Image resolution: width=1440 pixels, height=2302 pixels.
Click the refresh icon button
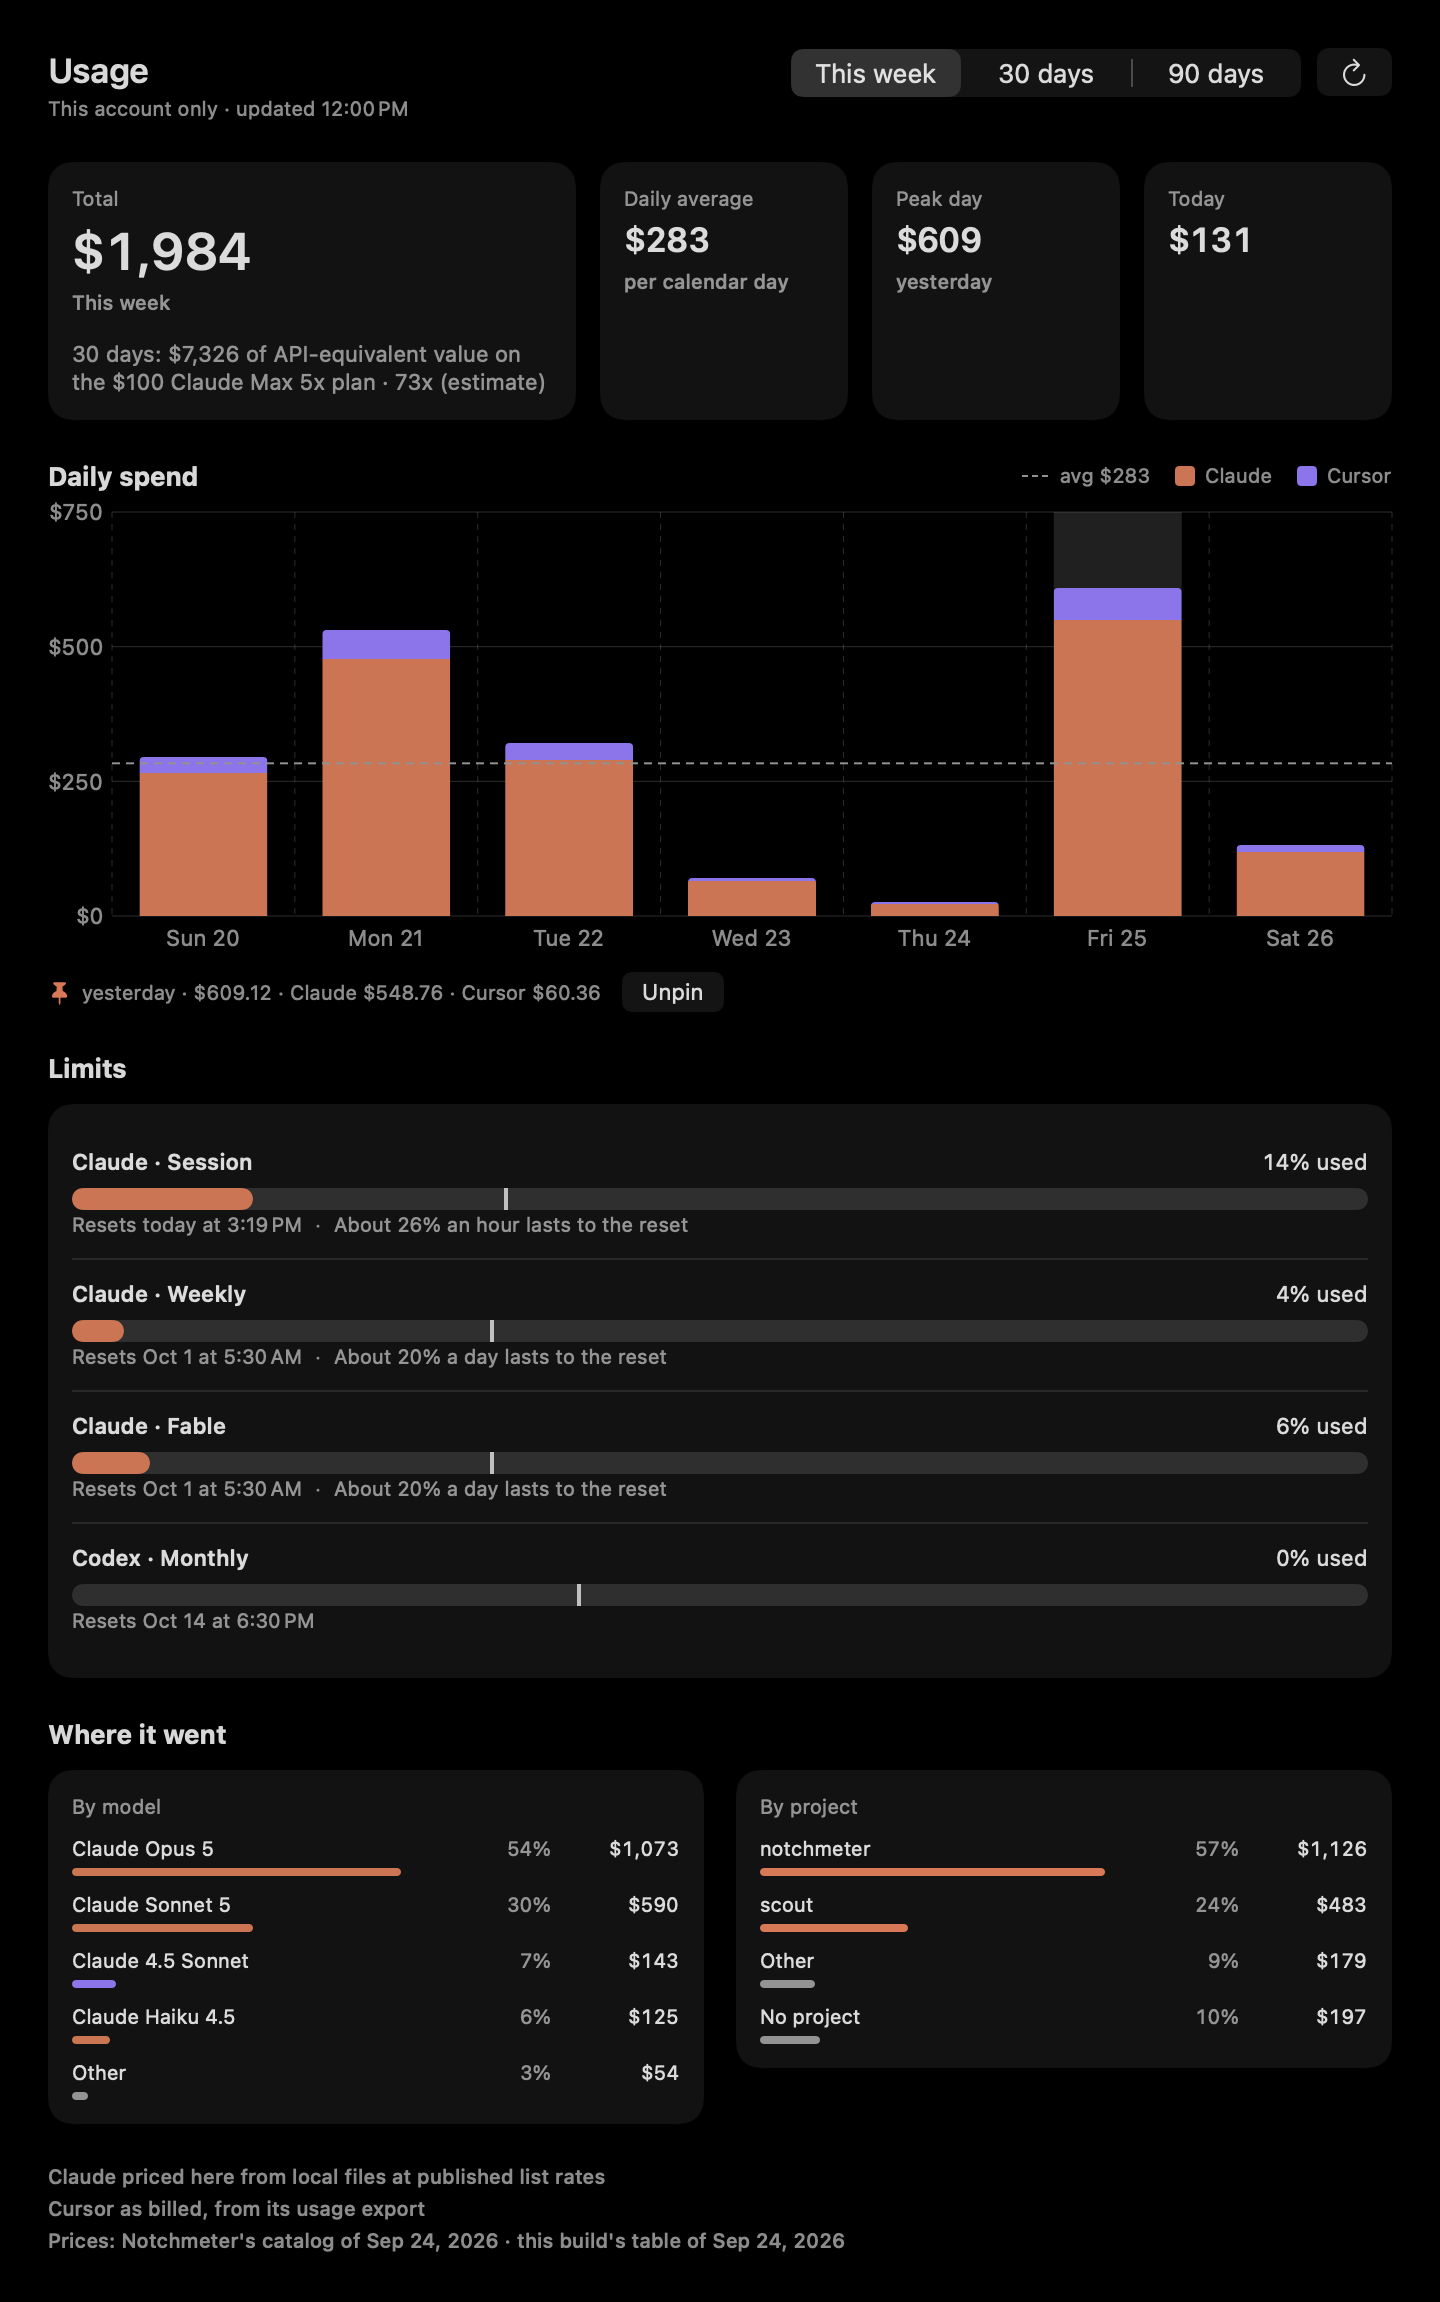point(1354,73)
